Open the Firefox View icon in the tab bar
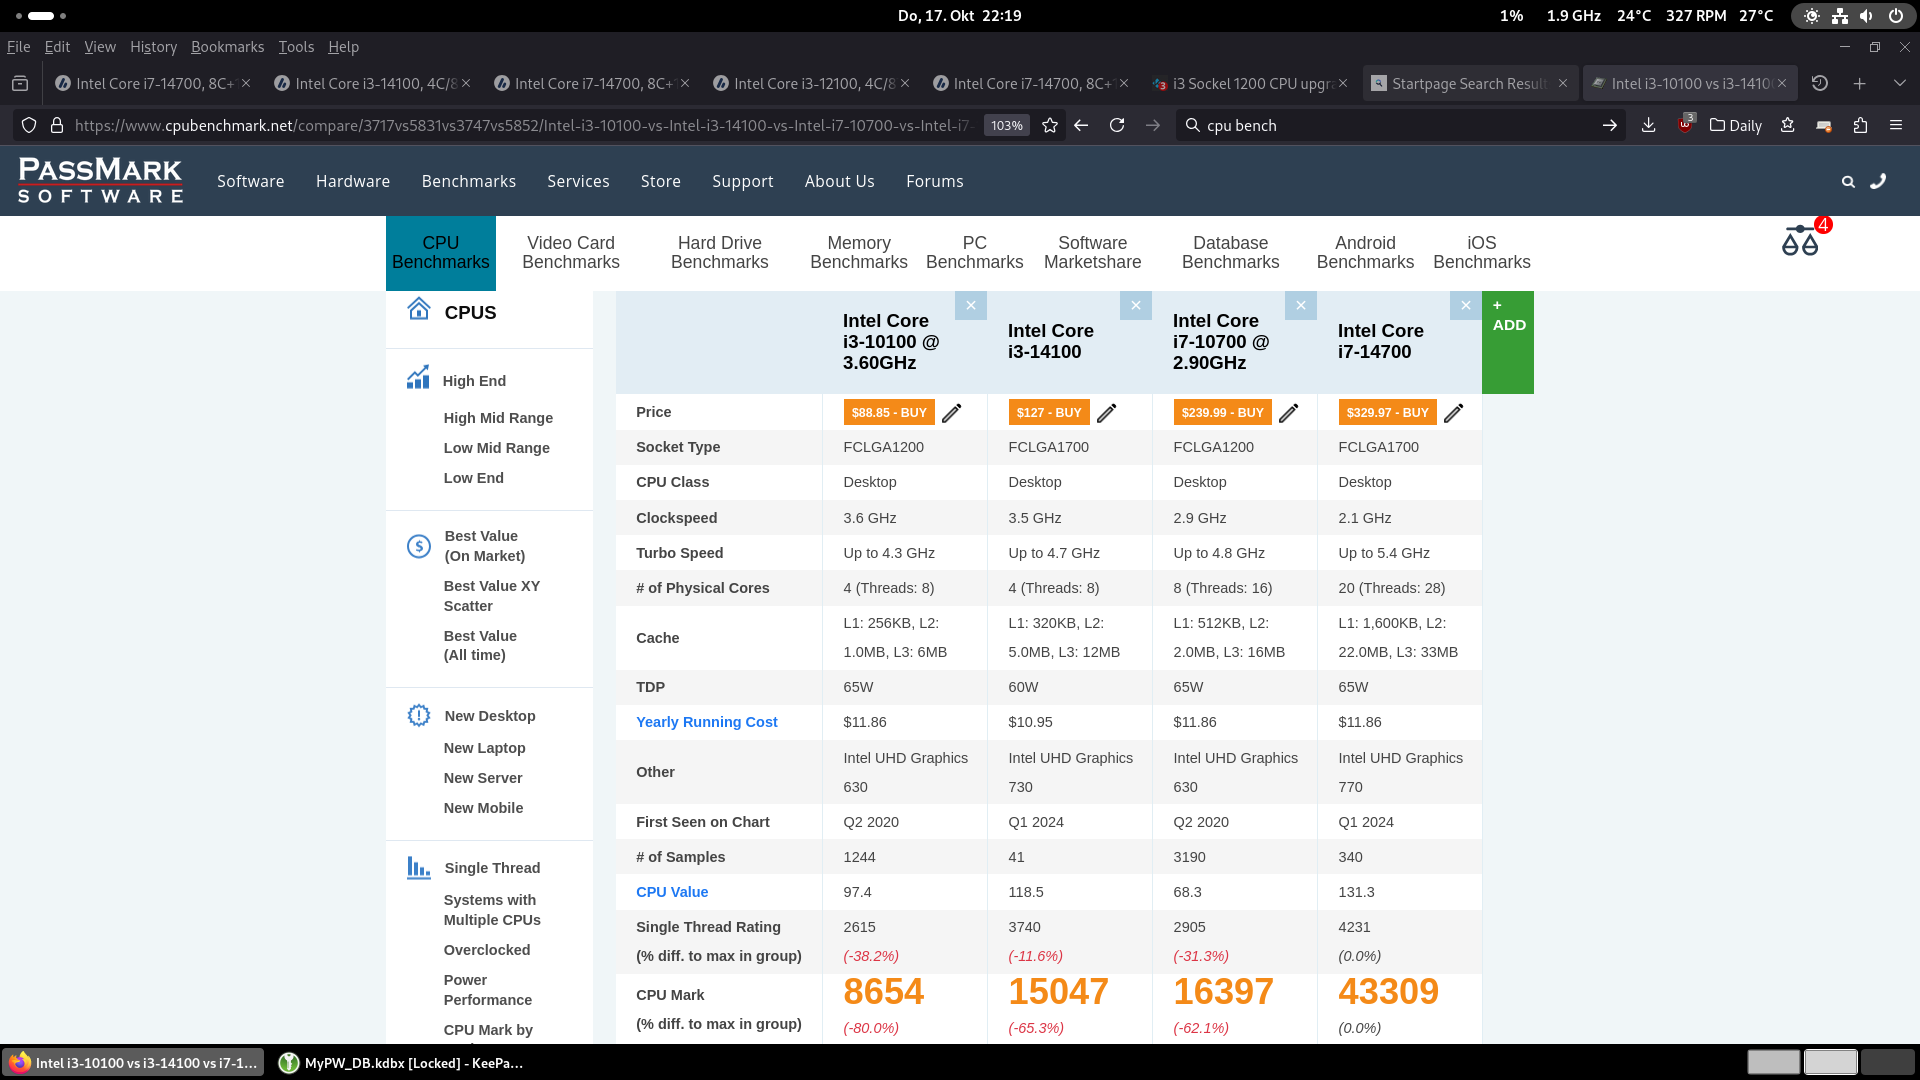This screenshot has height=1080, width=1920. [20, 84]
